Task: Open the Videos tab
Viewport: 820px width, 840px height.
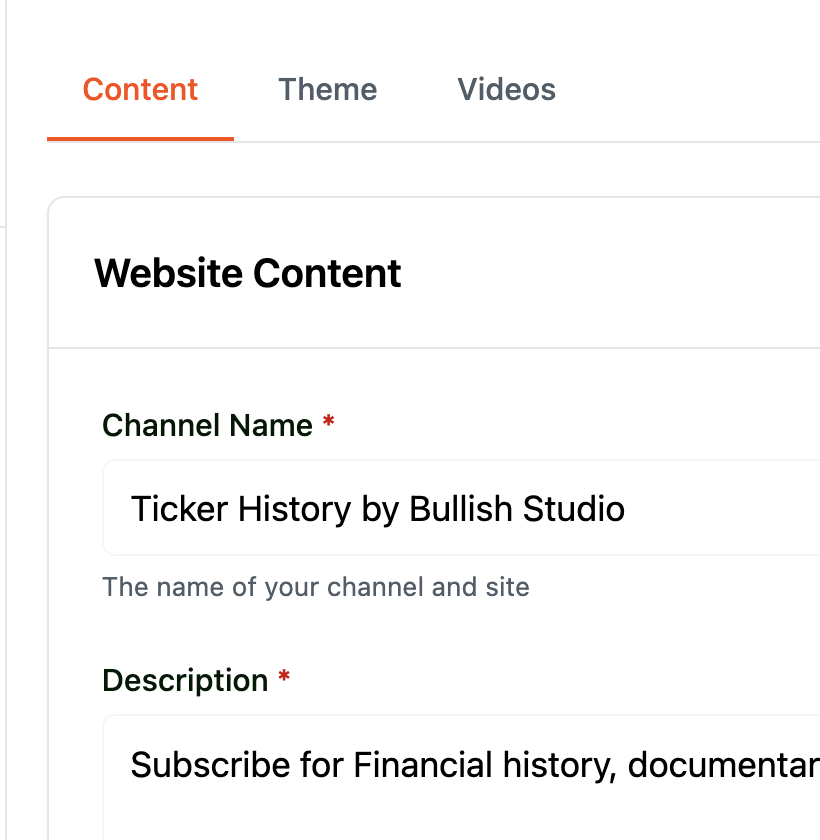Action: pyautogui.click(x=506, y=89)
